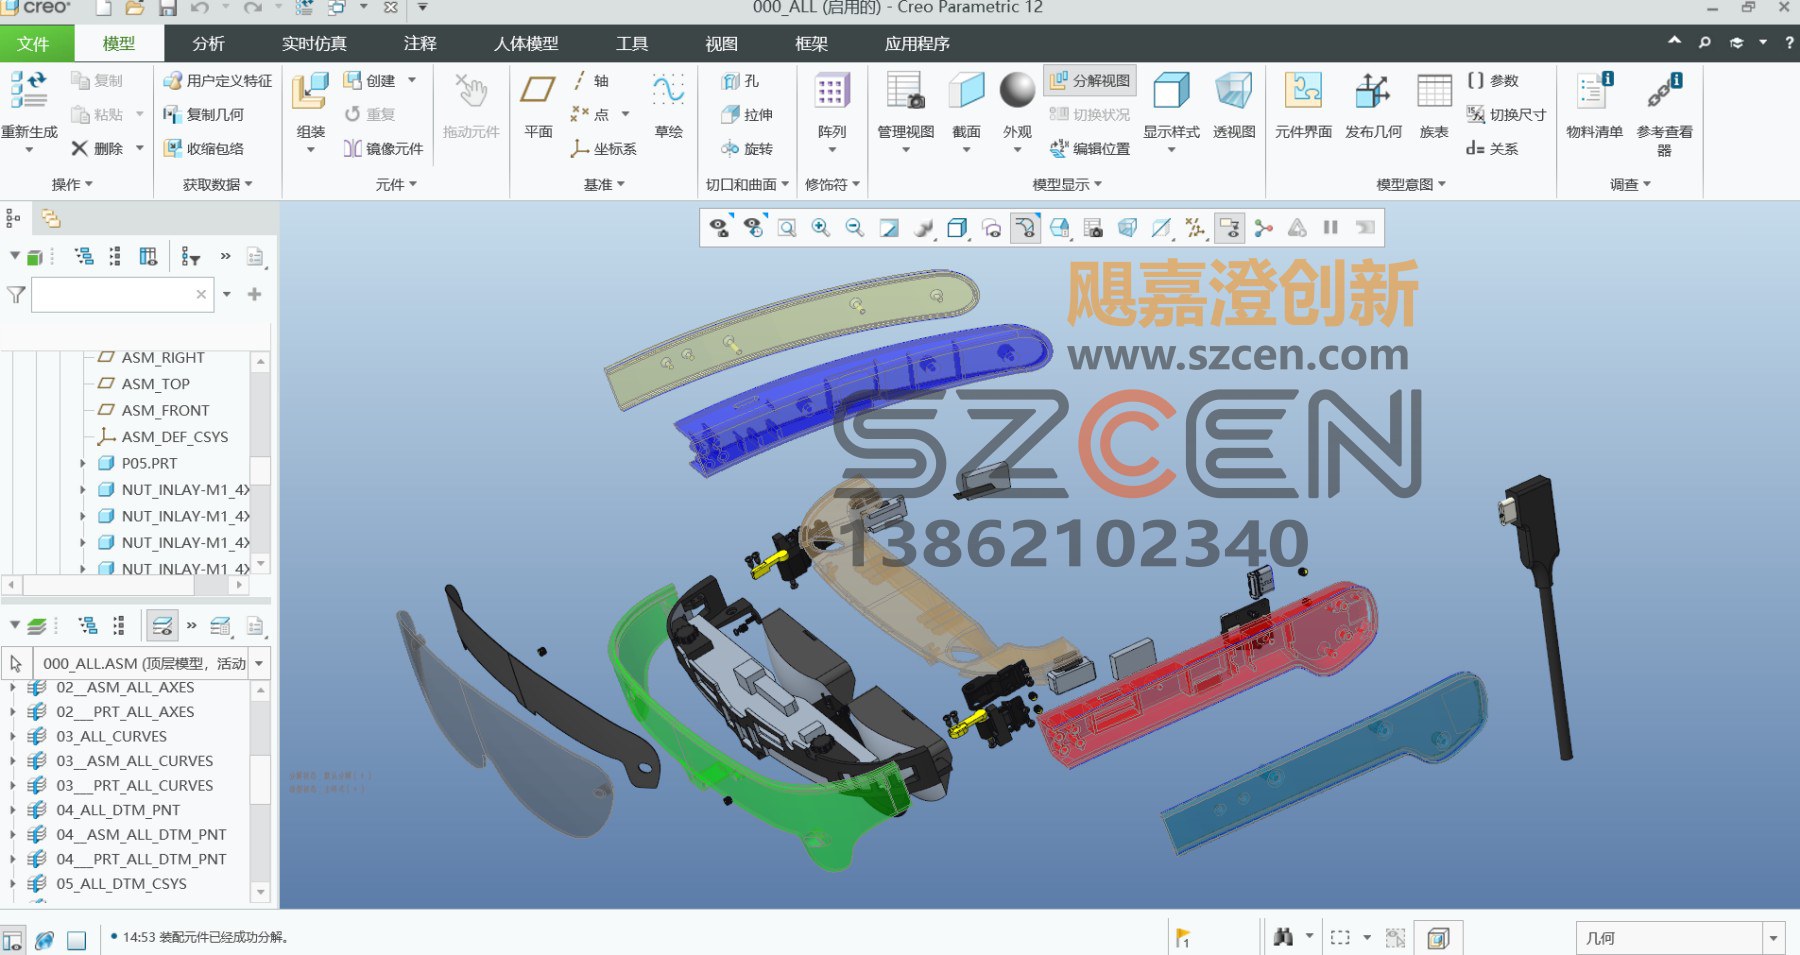The height and width of the screenshot is (955, 1800).
Task: Open the 几何 selection filter combo box
Action: click(x=1680, y=938)
